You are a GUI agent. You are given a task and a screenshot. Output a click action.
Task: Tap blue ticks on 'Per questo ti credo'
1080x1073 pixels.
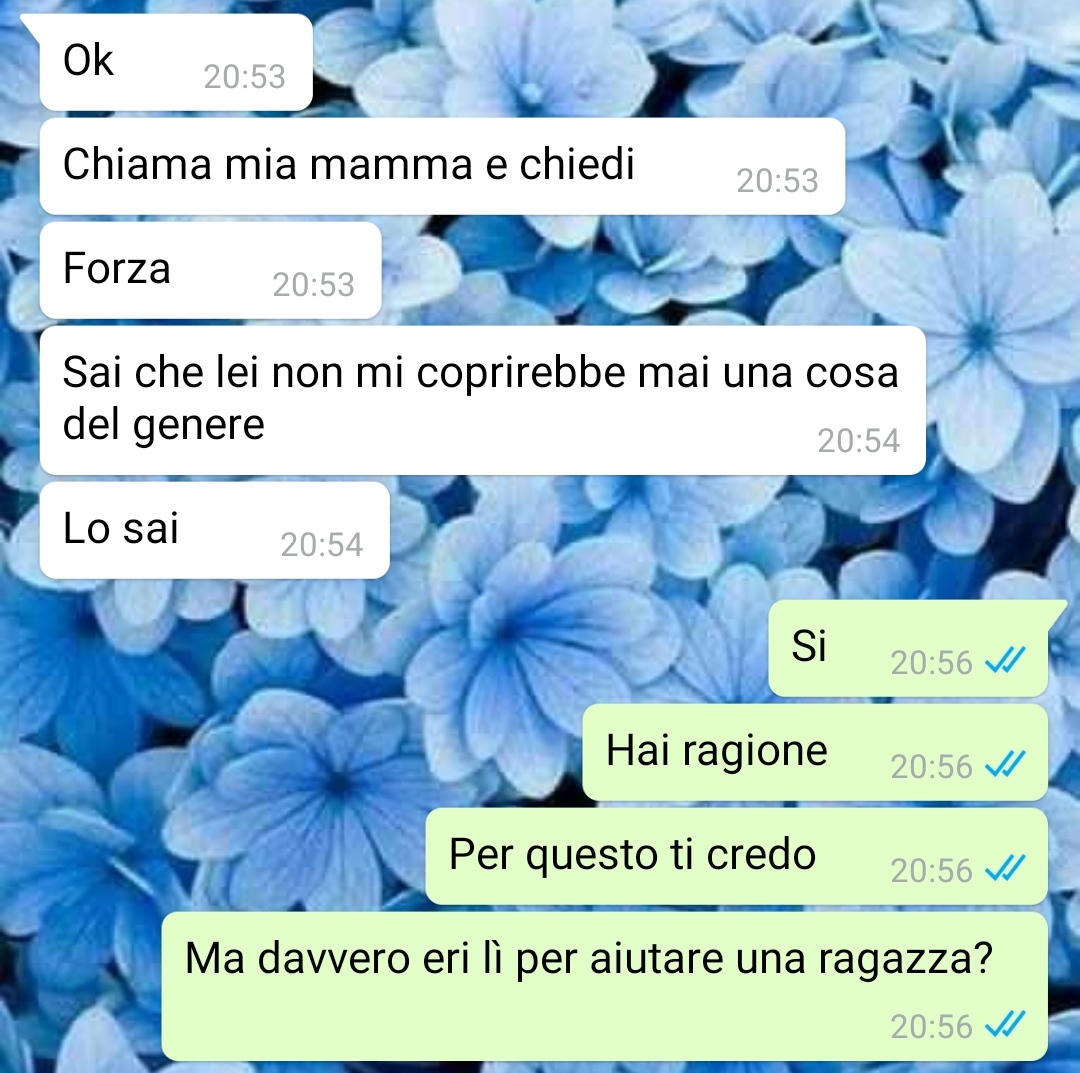click(1006, 870)
